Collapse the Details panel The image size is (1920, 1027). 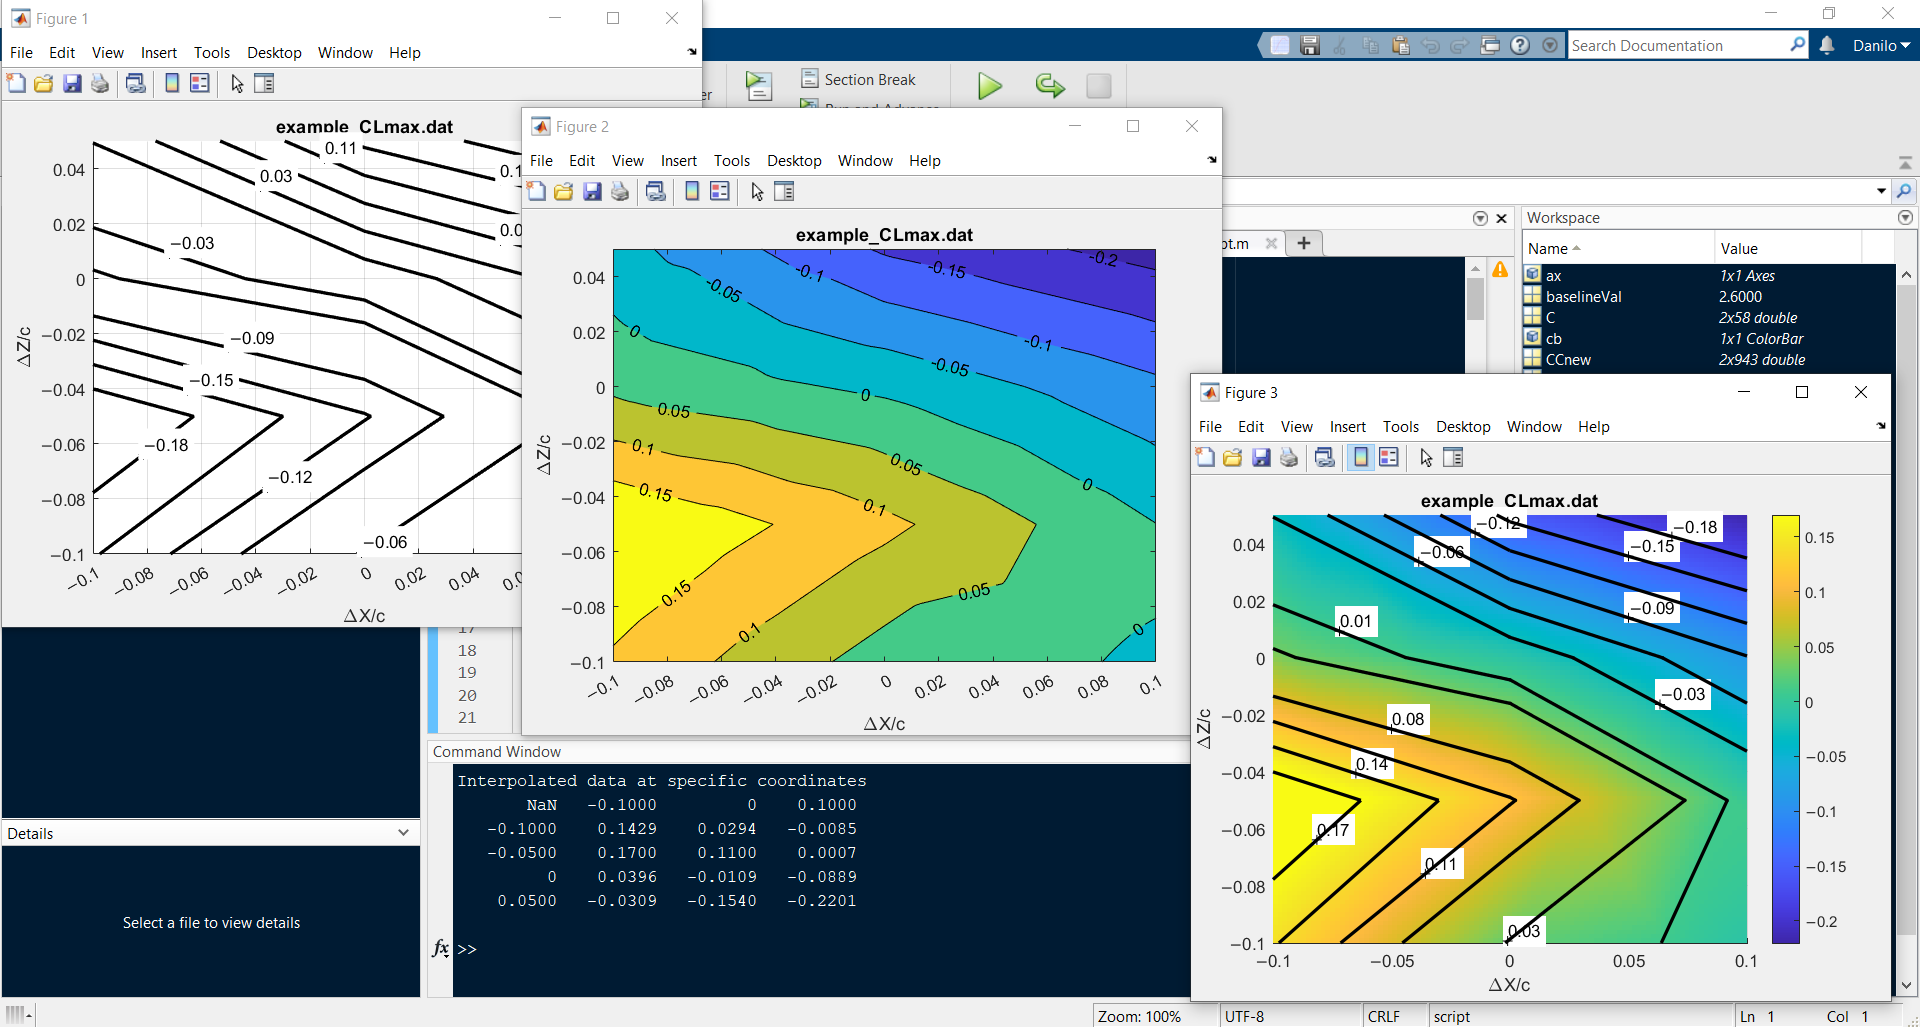(x=403, y=832)
